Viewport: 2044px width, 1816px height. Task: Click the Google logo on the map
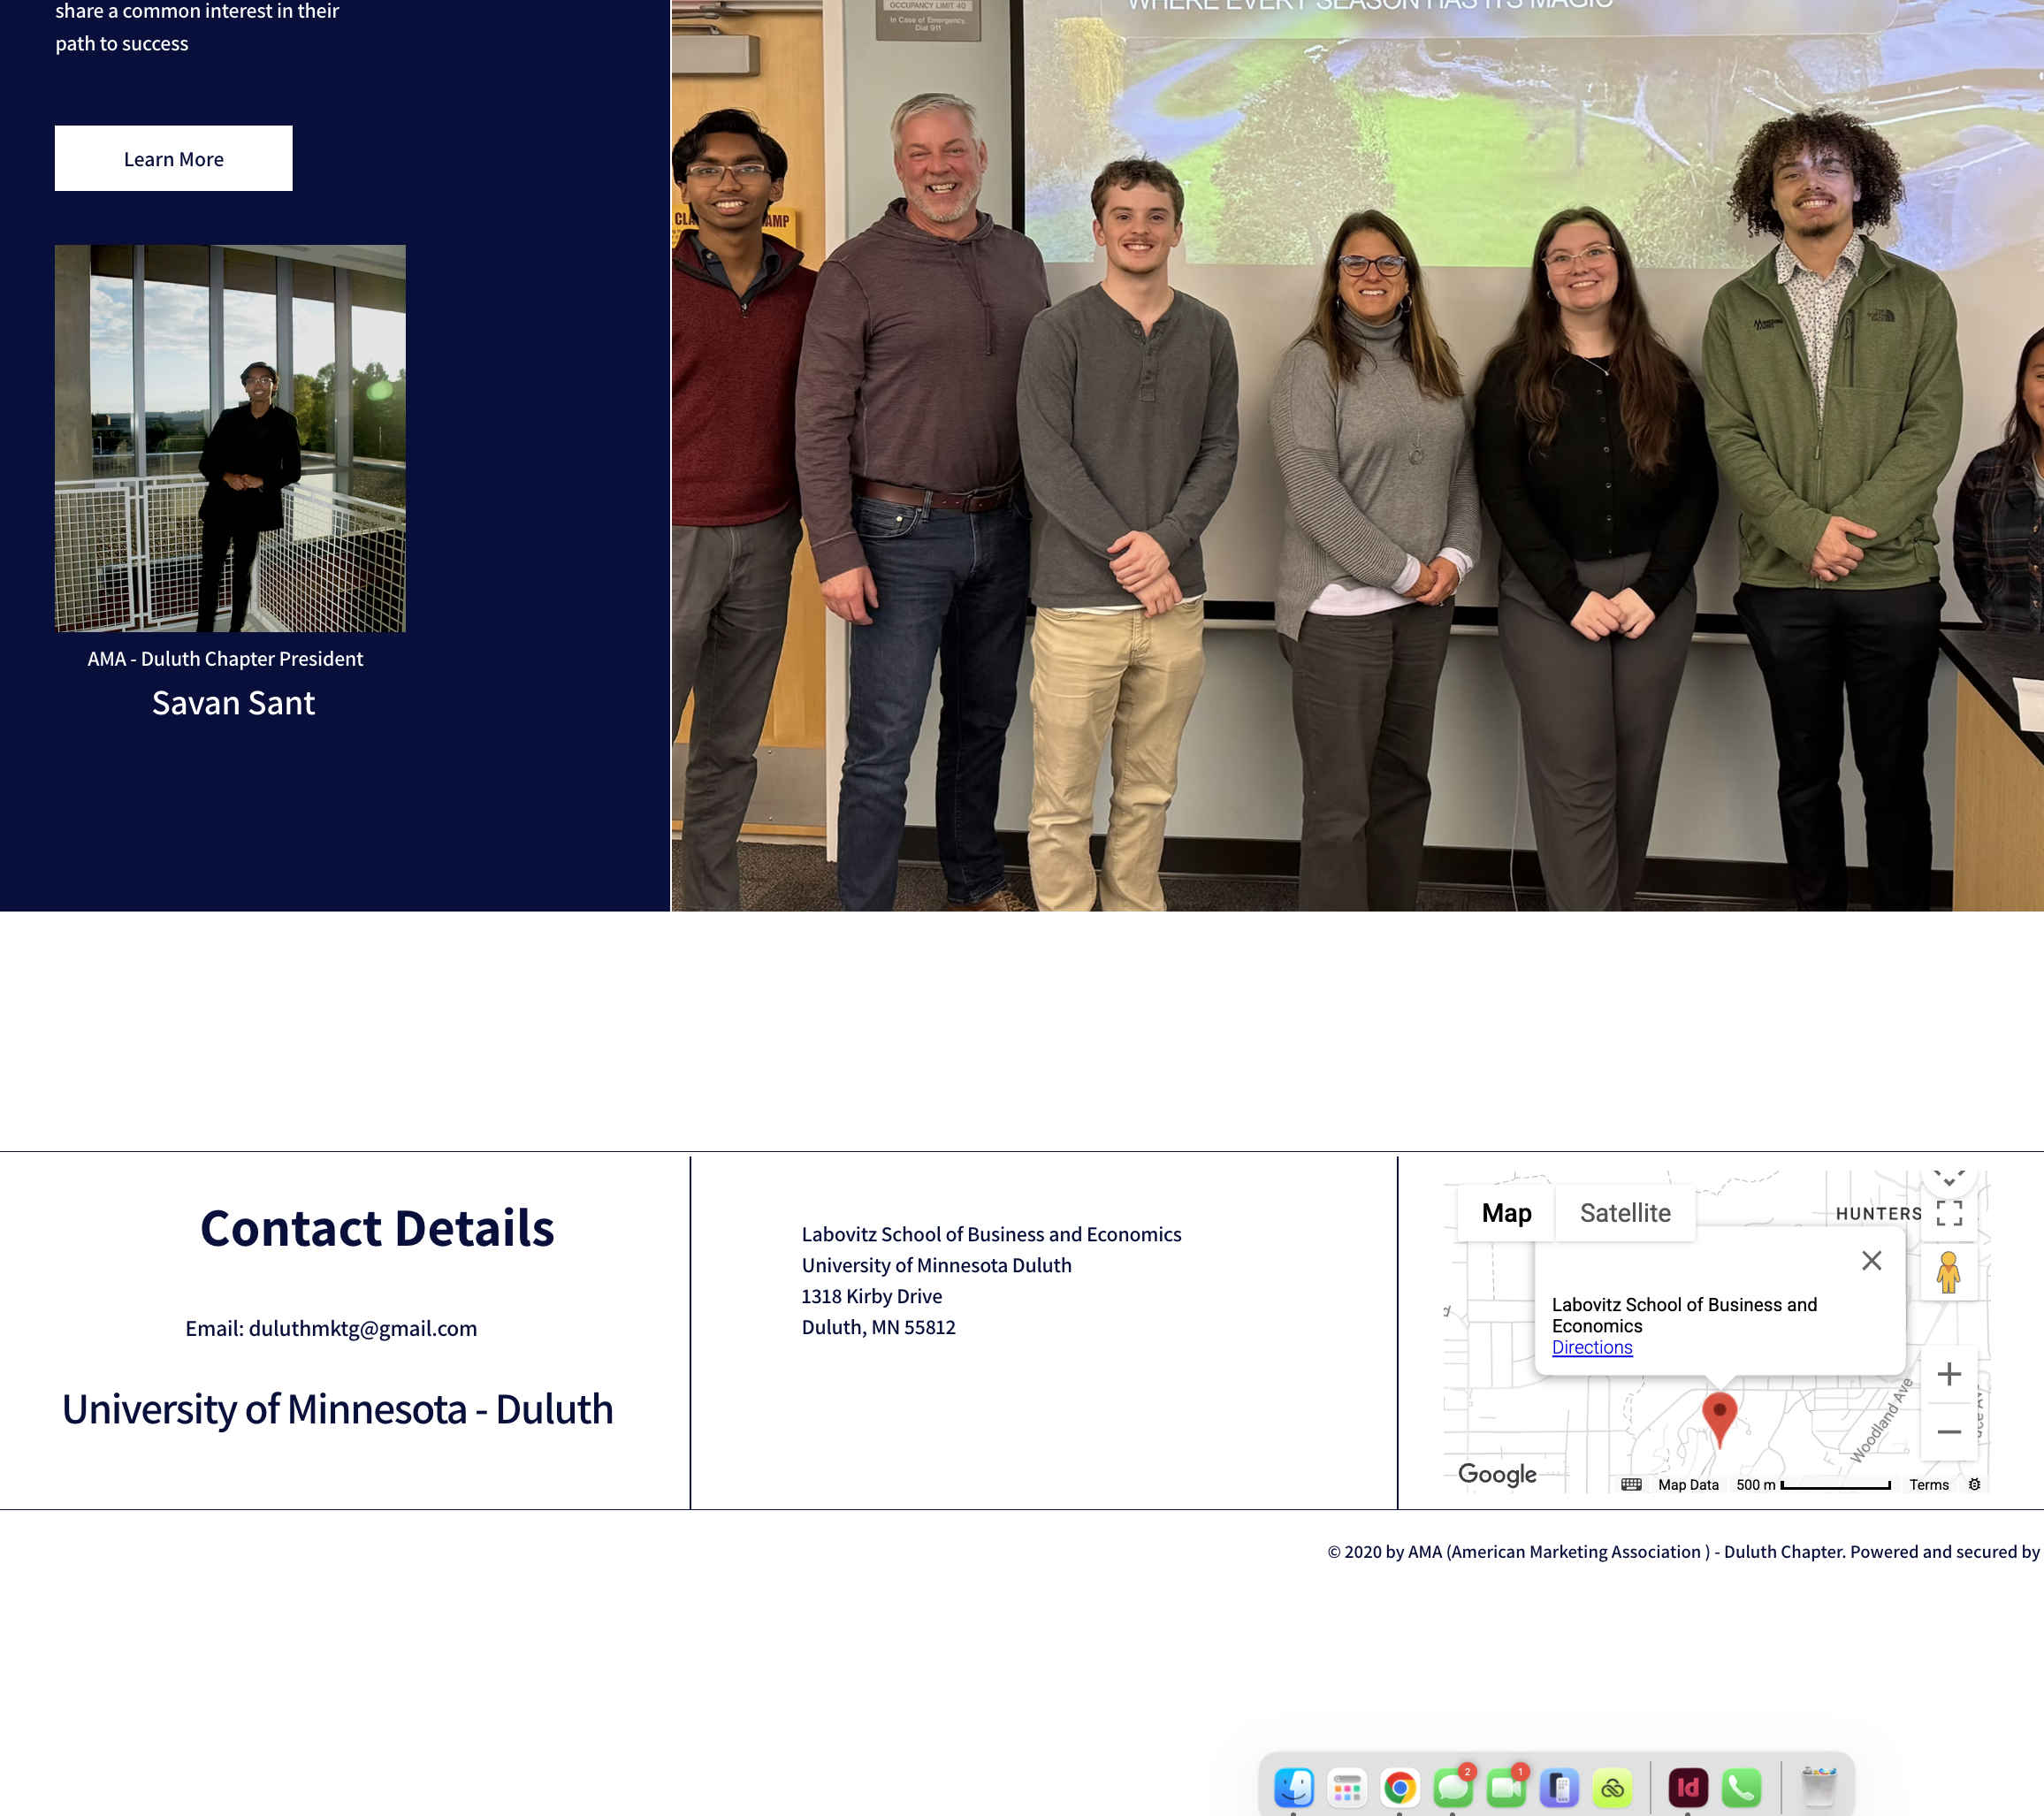pos(1497,1474)
